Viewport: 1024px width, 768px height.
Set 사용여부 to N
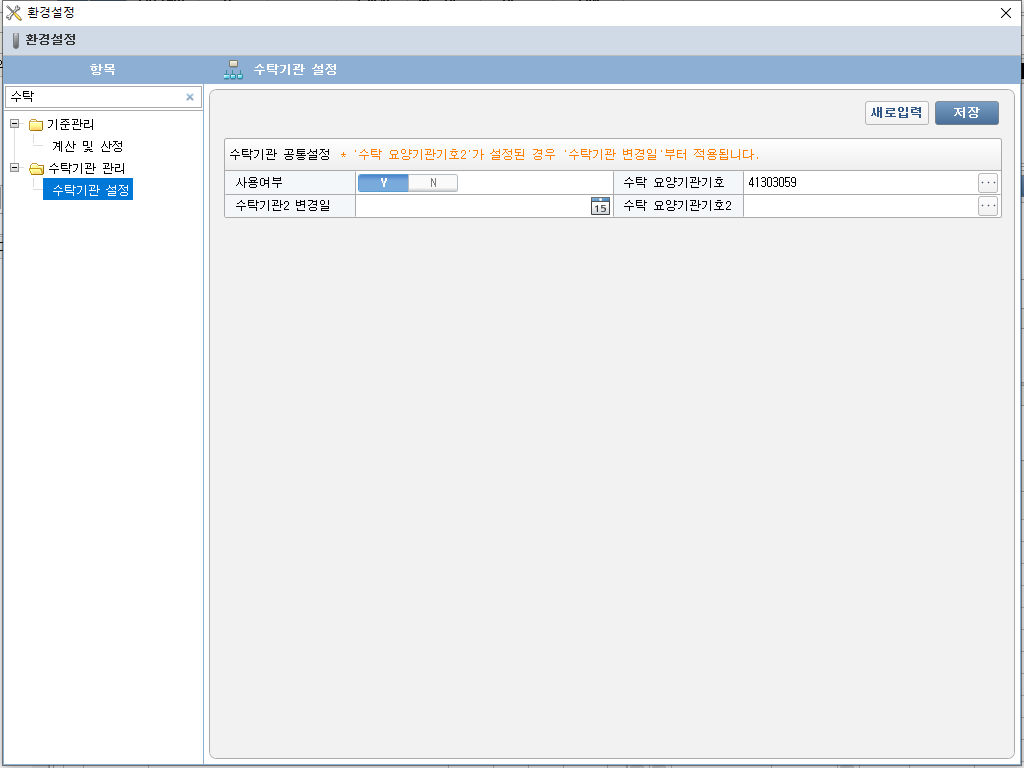433,183
